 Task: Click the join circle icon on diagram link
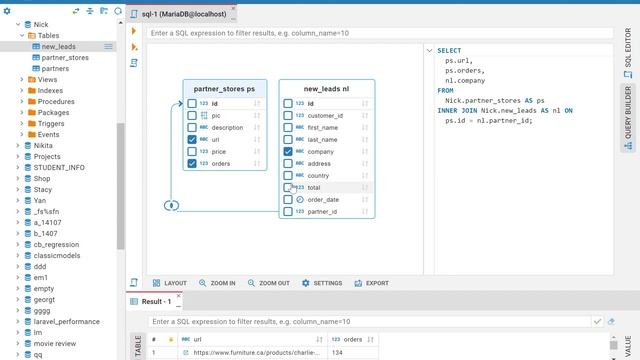pyautogui.click(x=171, y=205)
